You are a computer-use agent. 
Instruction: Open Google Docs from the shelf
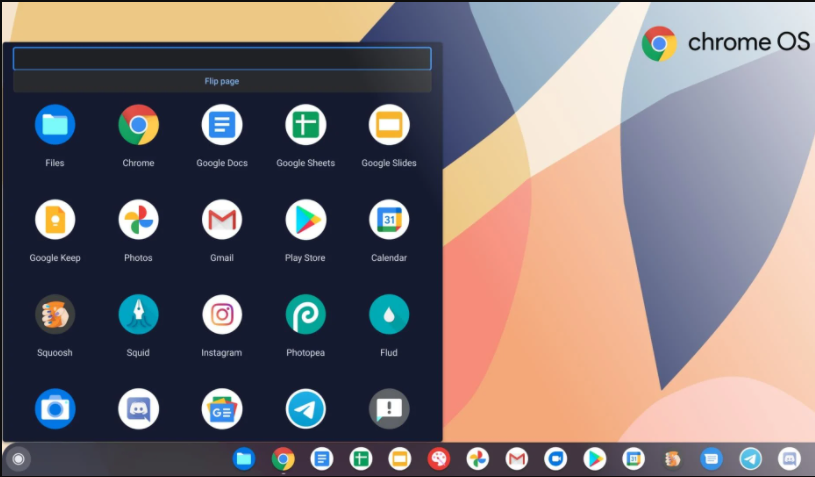pos(322,459)
